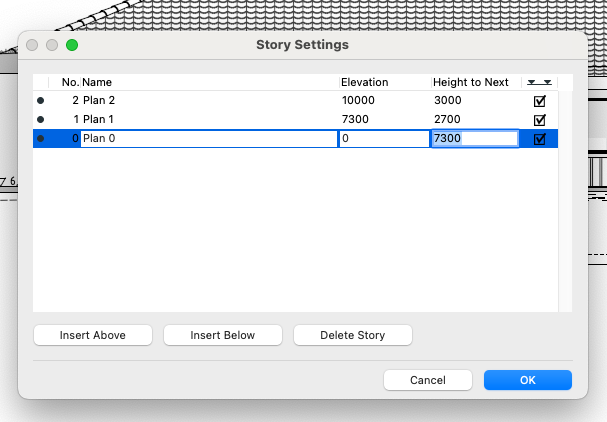Screen dimensions: 607x422
Task: Click the story-level icon in the table header
Action: [540, 82]
